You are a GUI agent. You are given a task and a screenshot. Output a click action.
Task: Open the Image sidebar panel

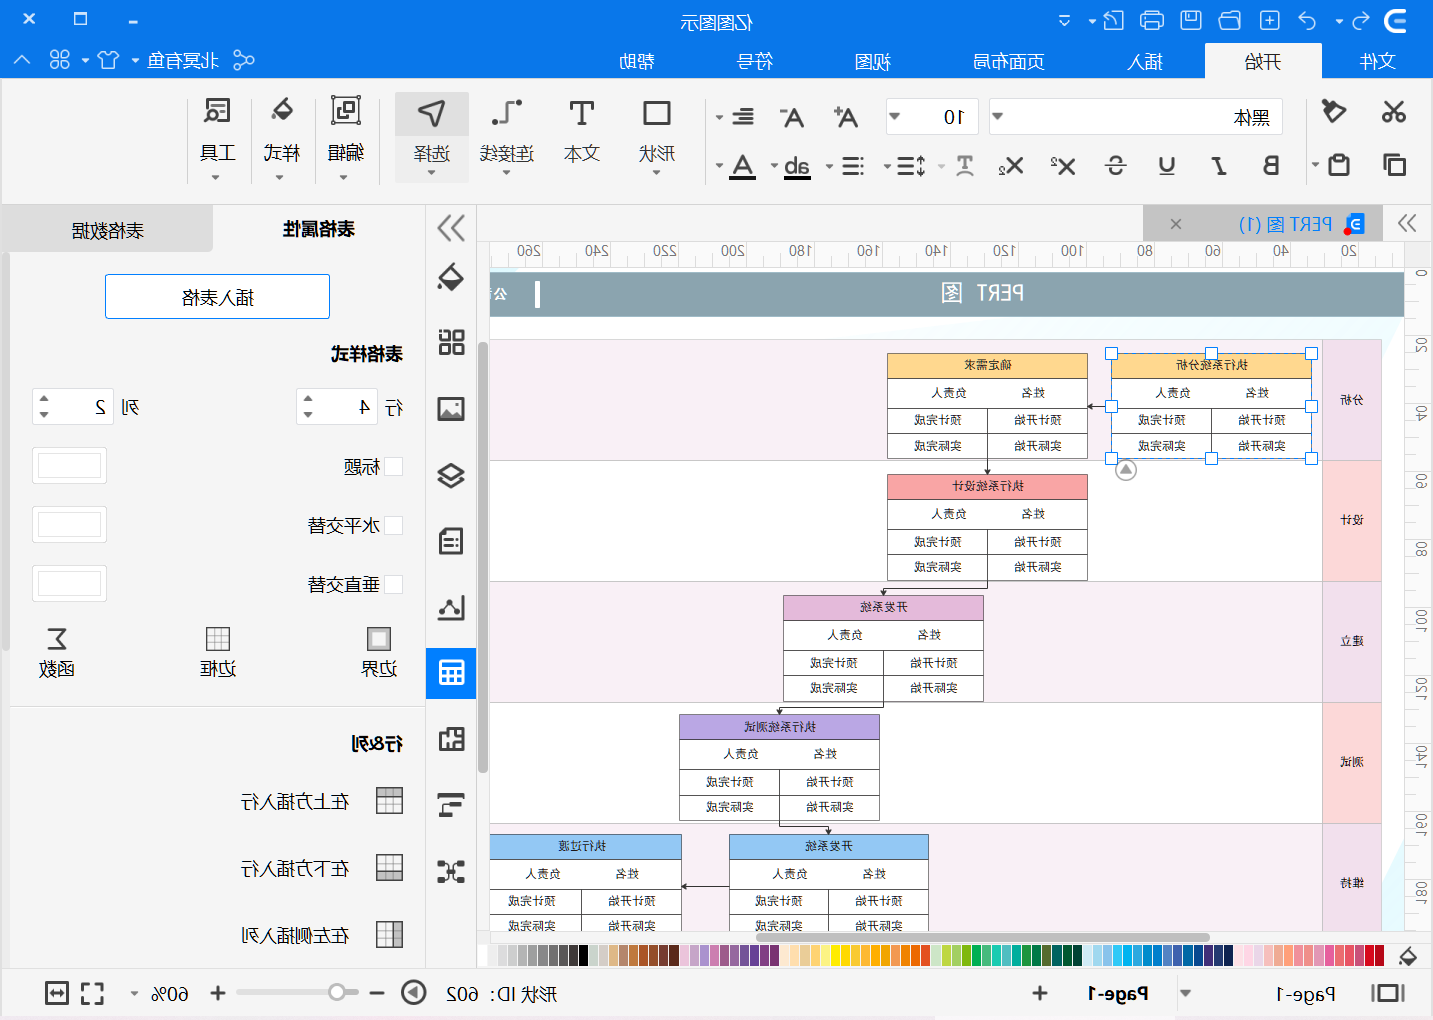coord(451,409)
